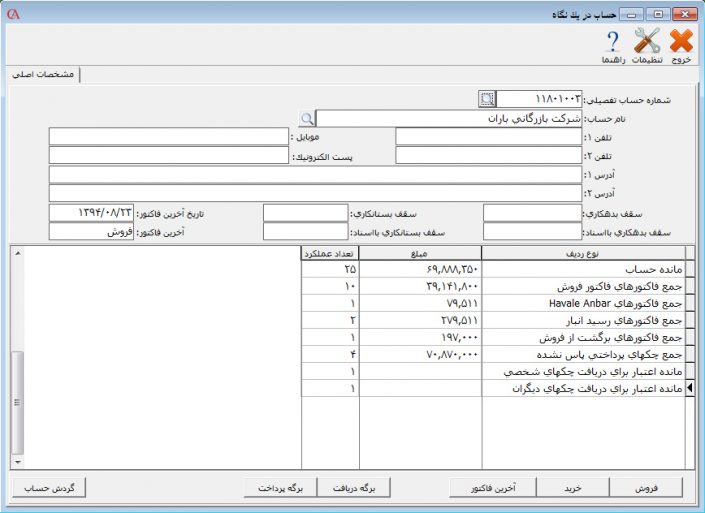The width and height of the screenshot is (705, 513).
Task: Open گردش حساب (Account Turnover) button
Action: click(51, 488)
